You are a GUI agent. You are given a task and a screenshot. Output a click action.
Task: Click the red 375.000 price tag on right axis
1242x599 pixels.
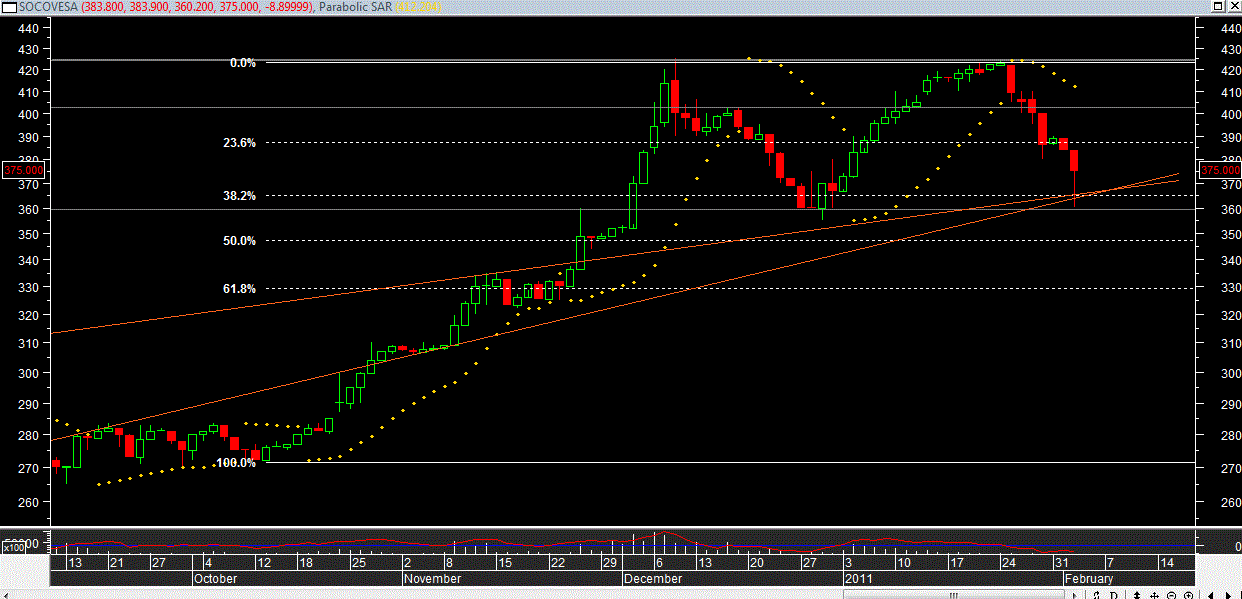pyautogui.click(x=1219, y=170)
